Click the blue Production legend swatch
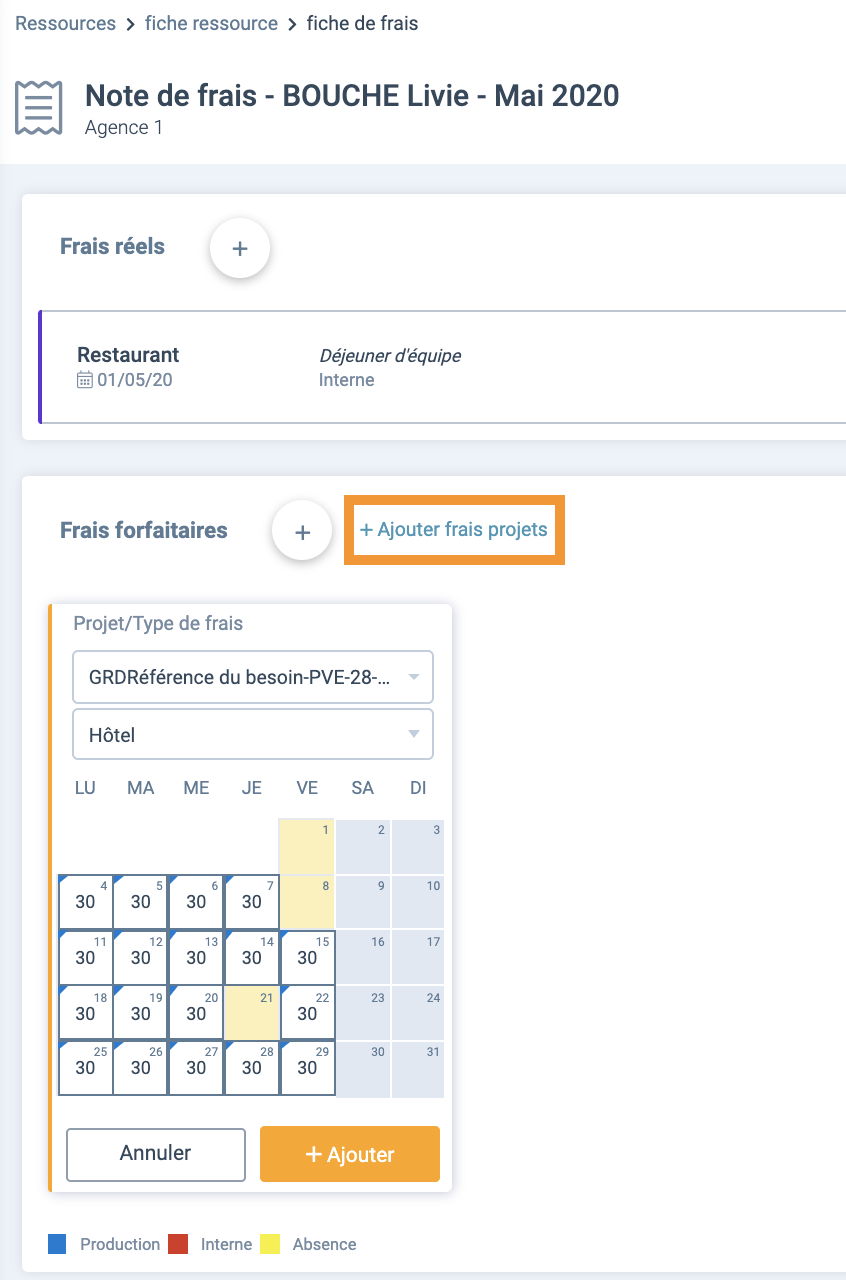The width and height of the screenshot is (846, 1280). click(57, 1244)
